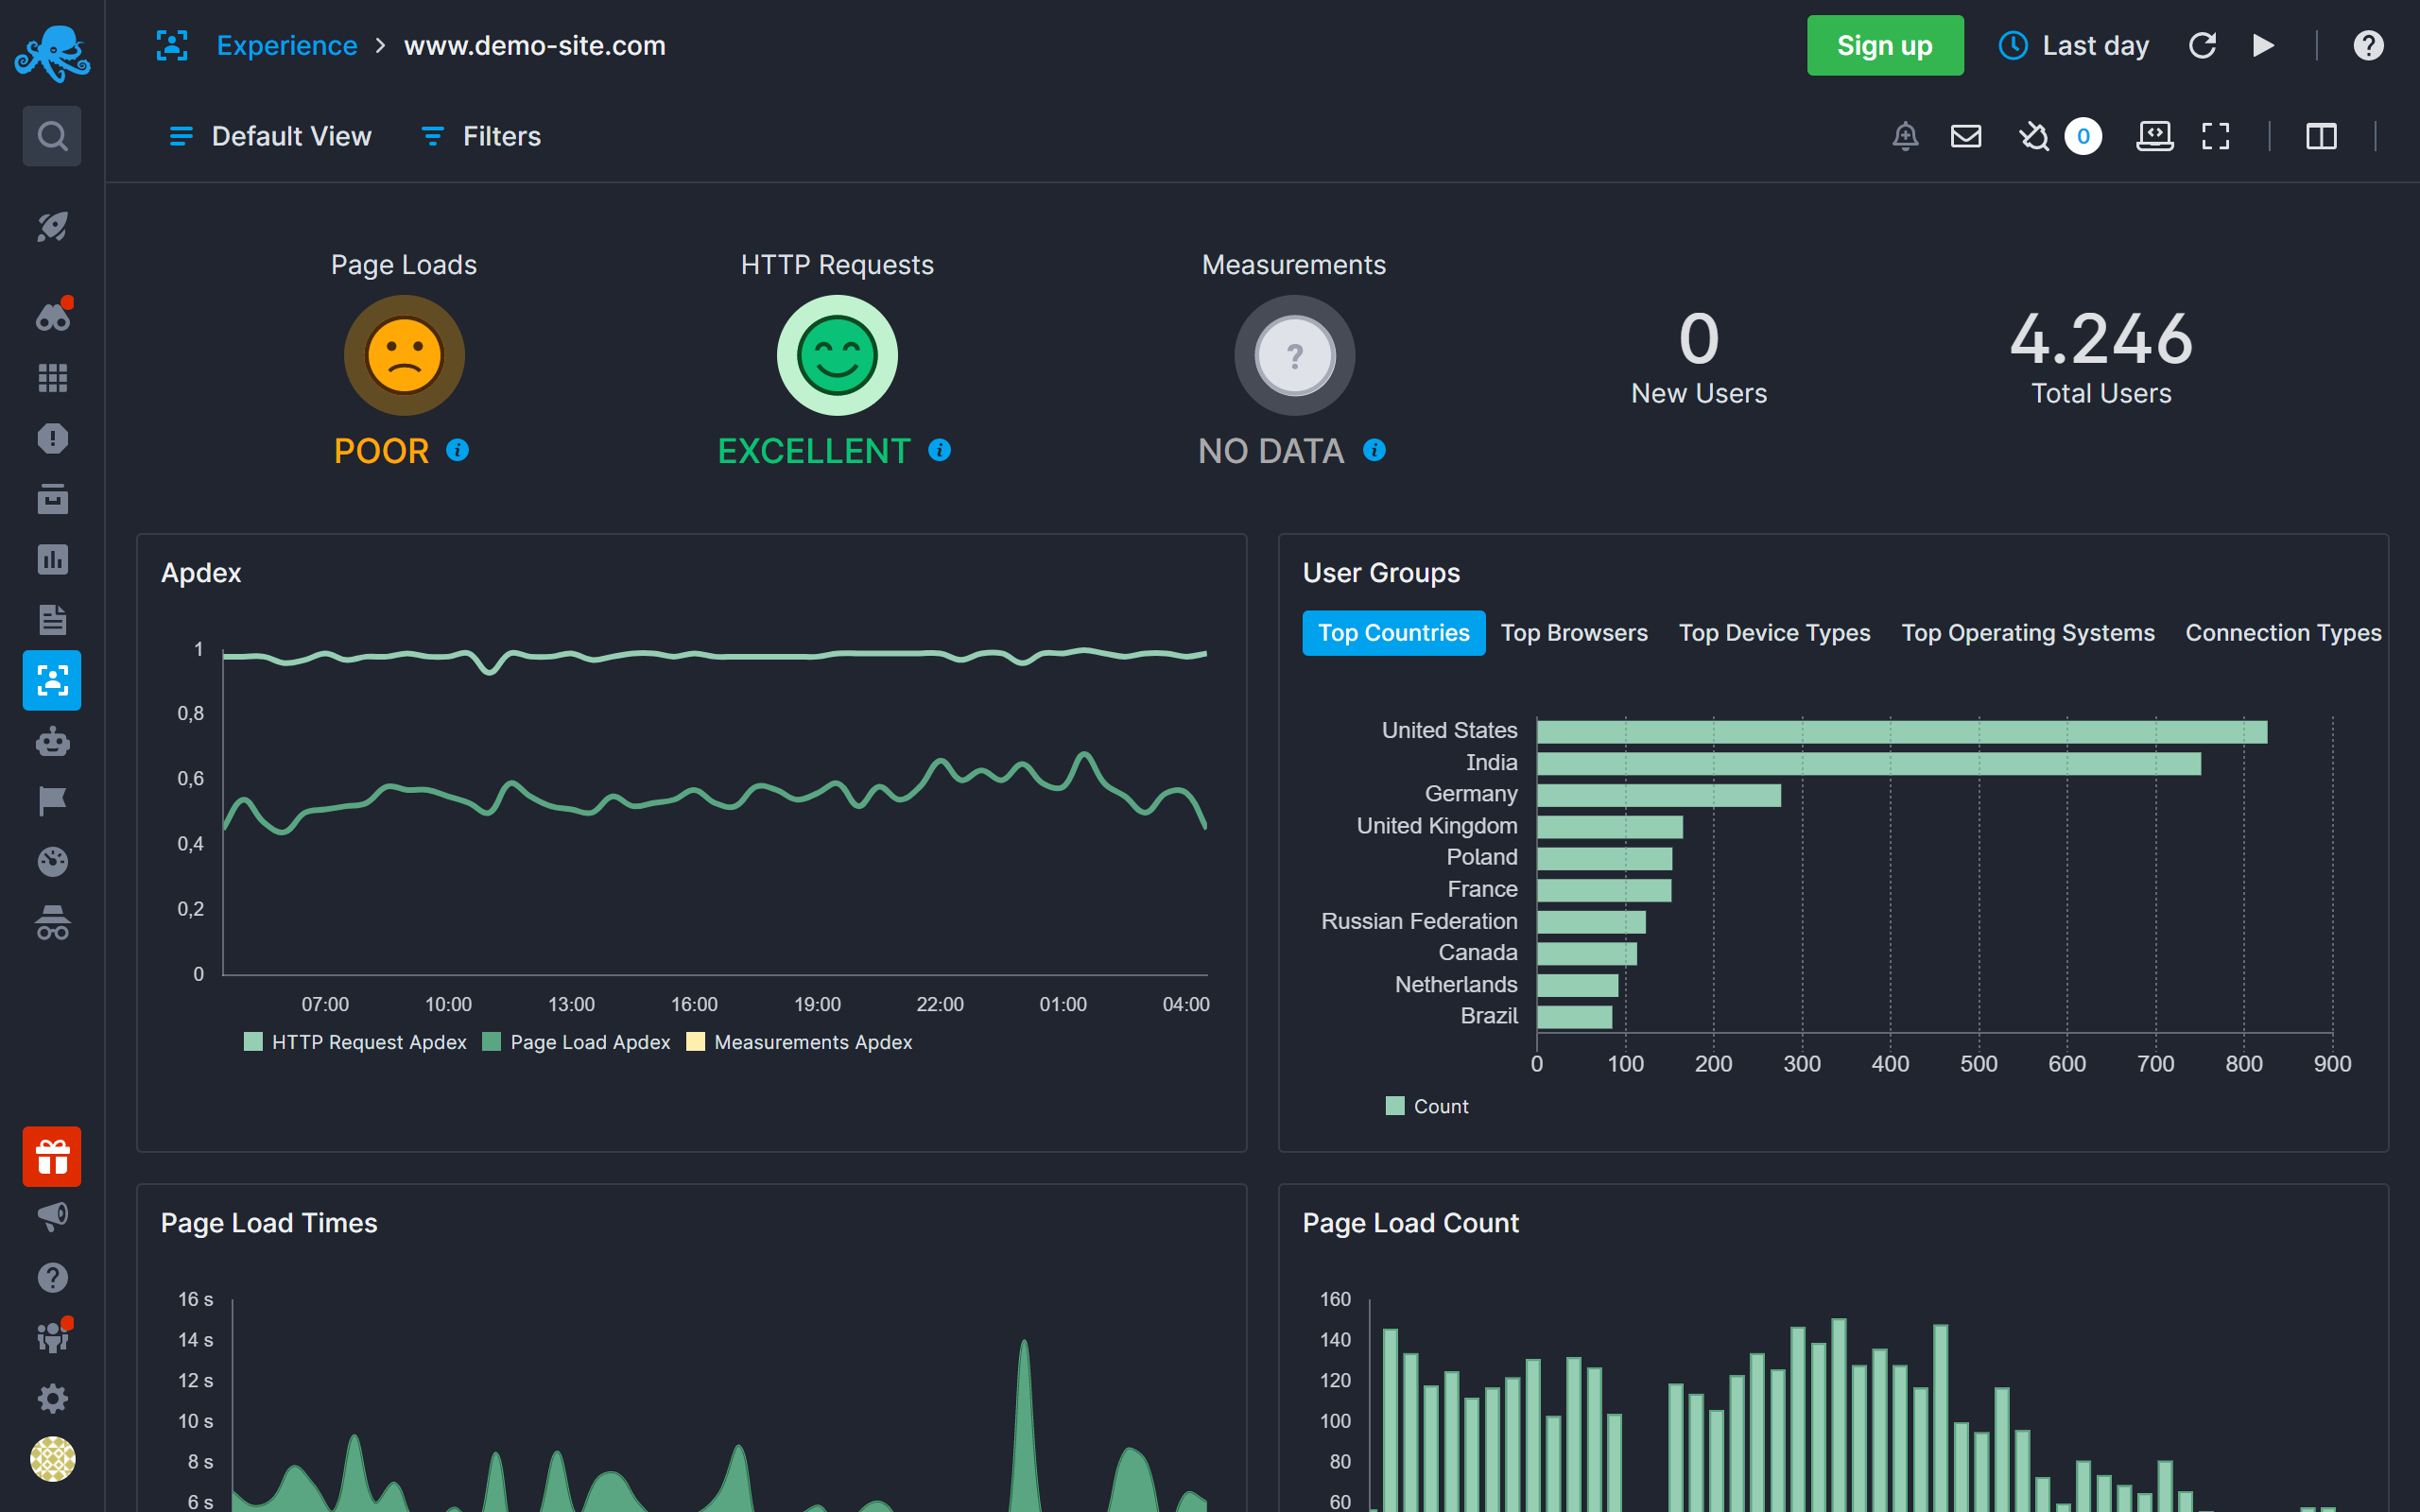Open the create-alert bell icon in toolbar
This screenshot has height=1512, width=2420.
click(1905, 136)
